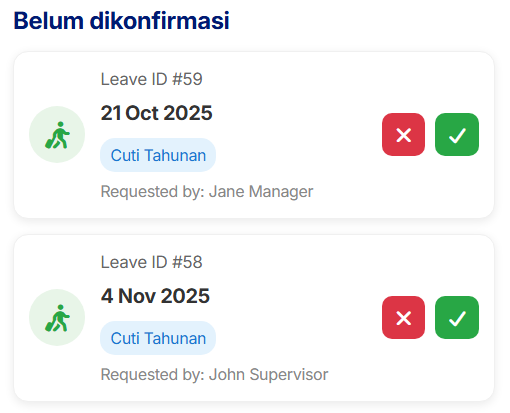Click the traveler luggage icon for Leave #59
The image size is (510, 413).
[x=57, y=135]
